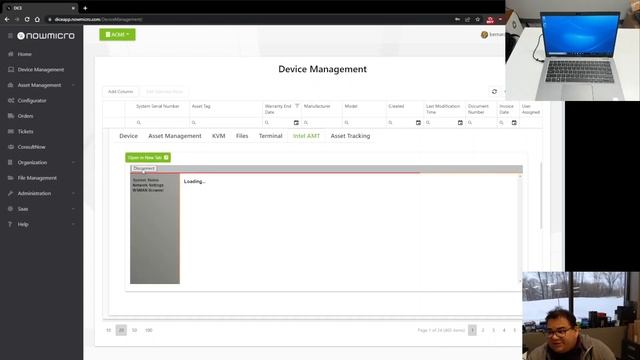Set page size to 100
Screen dimensions: 640x360
coord(149,330)
